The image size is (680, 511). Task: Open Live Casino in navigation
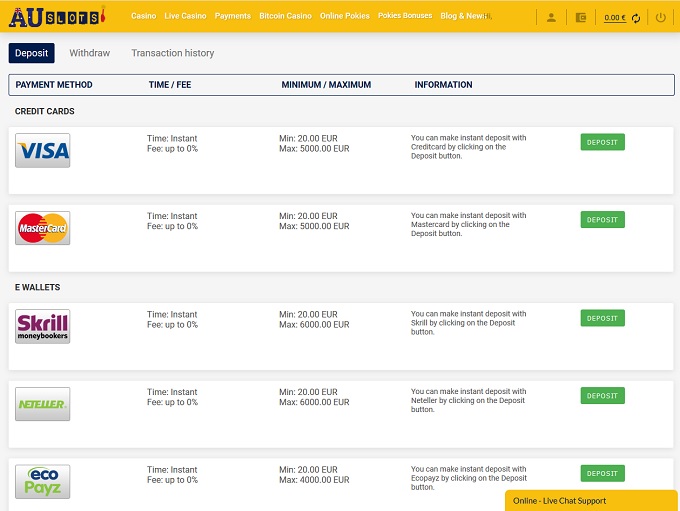point(185,16)
